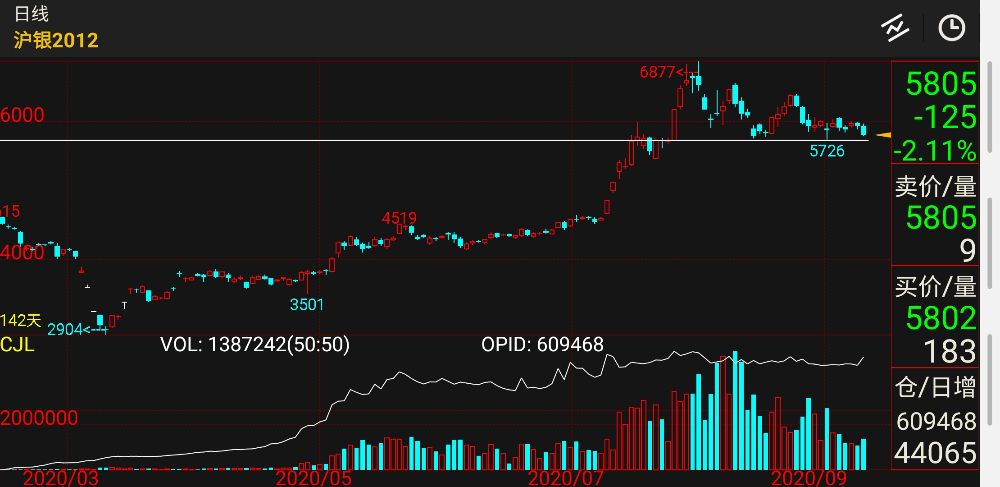This screenshot has width=1000, height=487.
Task: Select the 沪银2012 contract title
Action: 56,40
